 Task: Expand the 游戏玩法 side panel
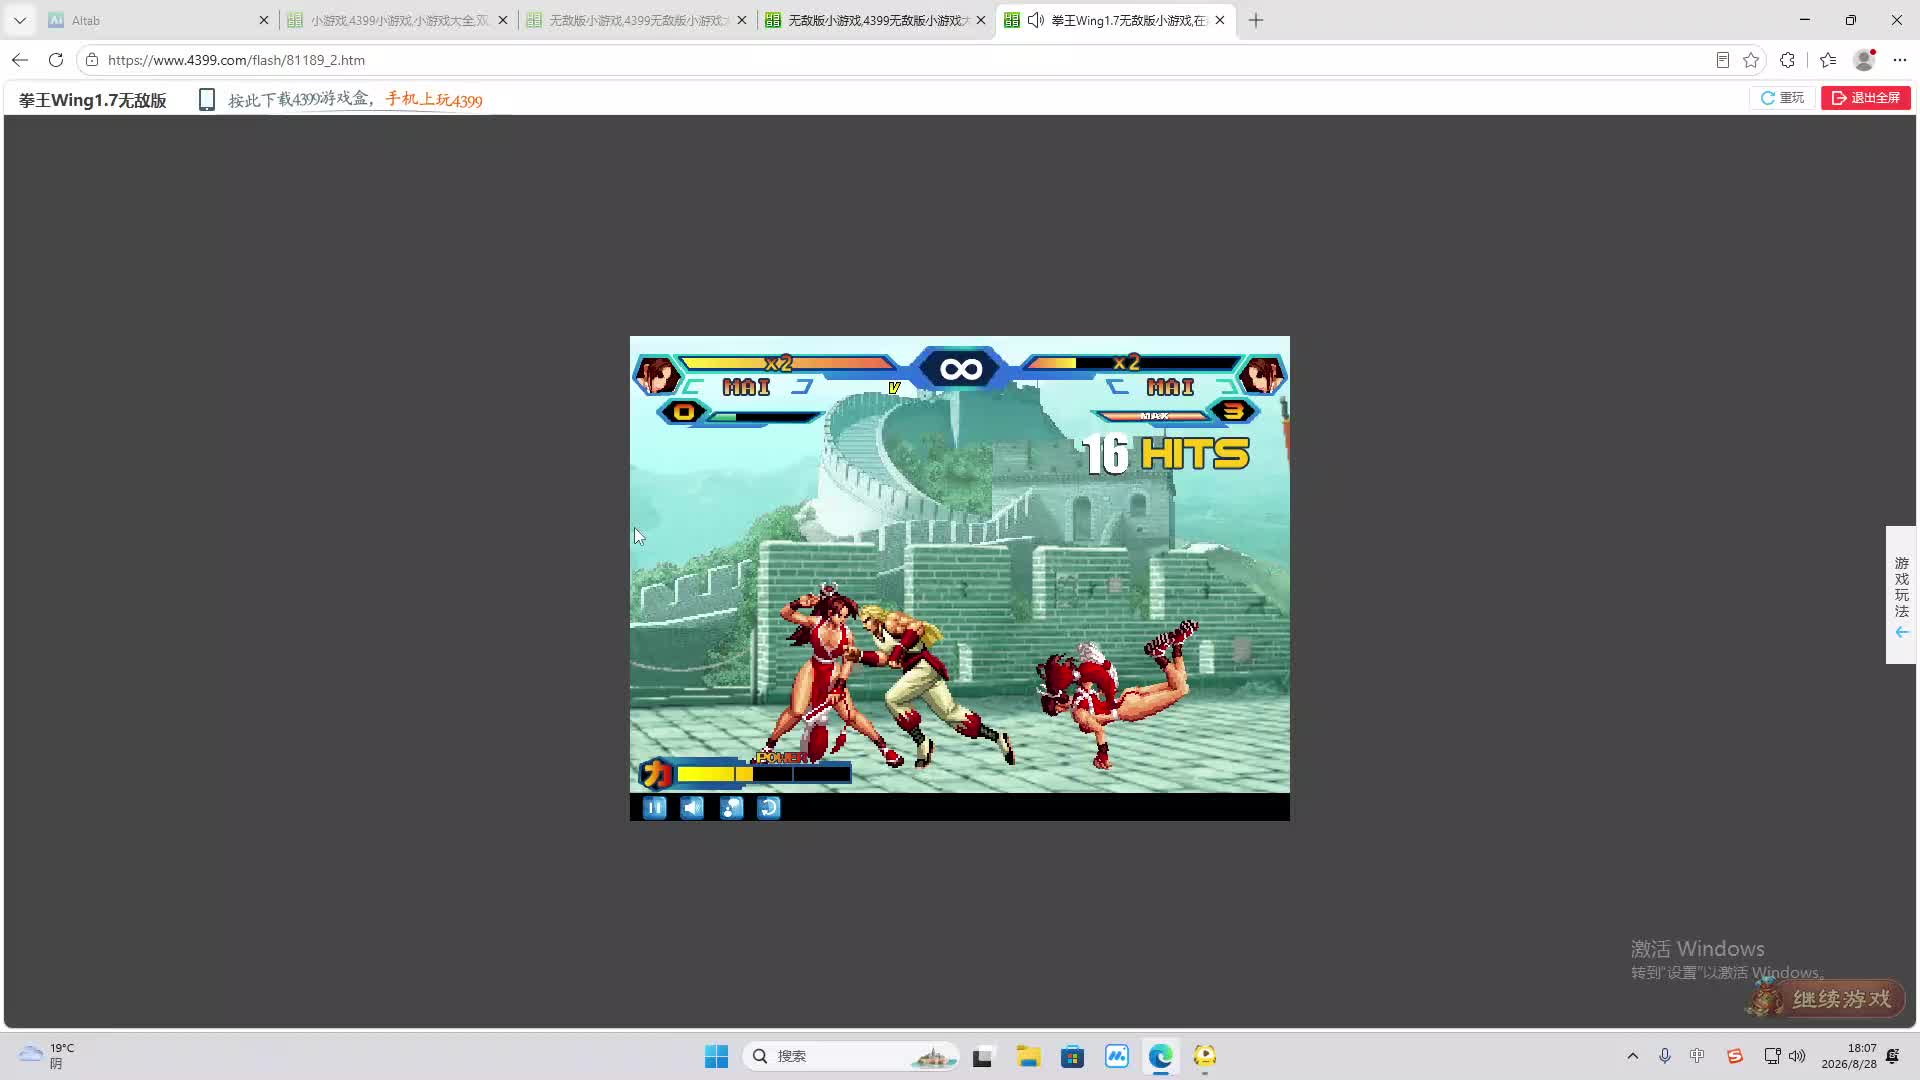click(1901, 595)
